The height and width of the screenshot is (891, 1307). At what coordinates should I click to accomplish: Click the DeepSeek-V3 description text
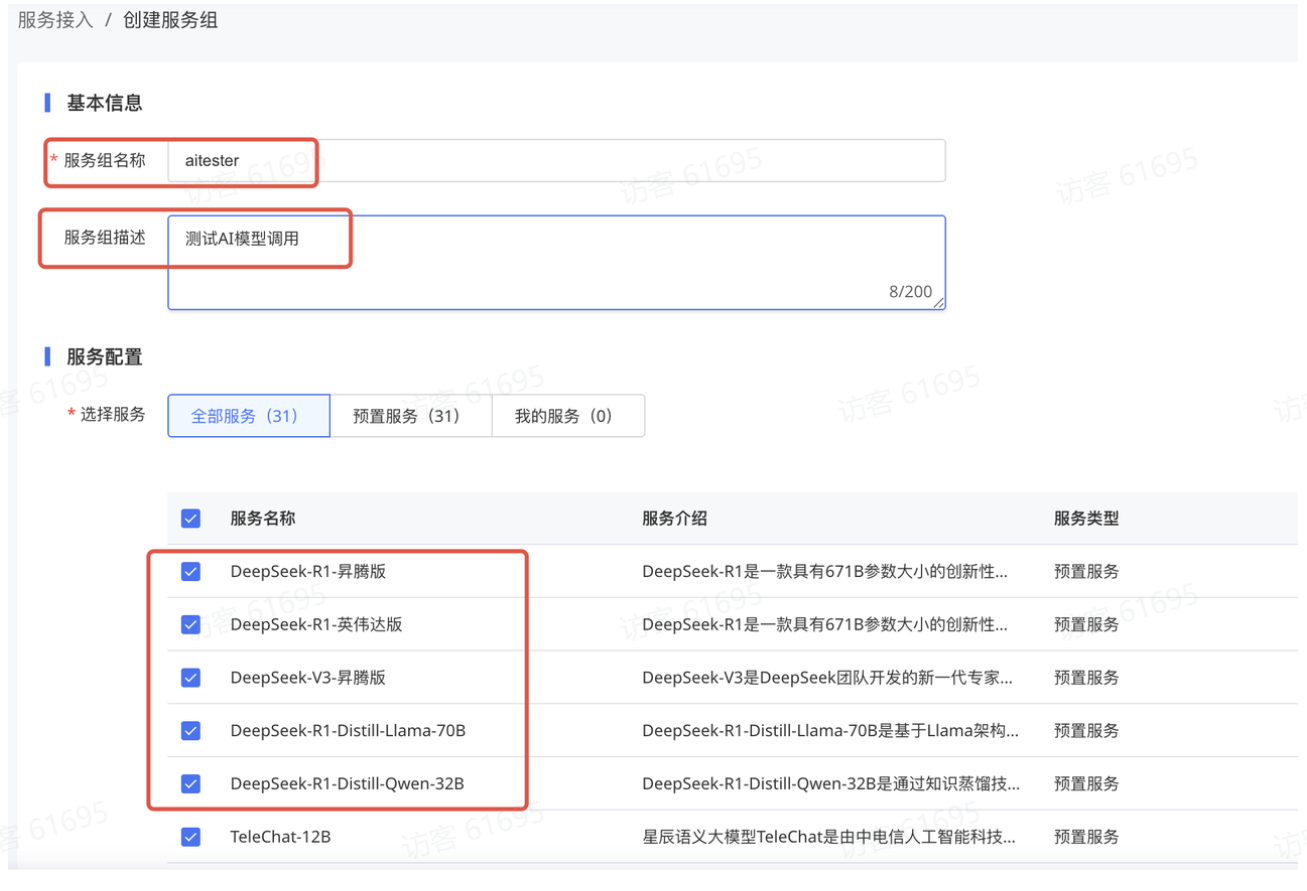(827, 677)
